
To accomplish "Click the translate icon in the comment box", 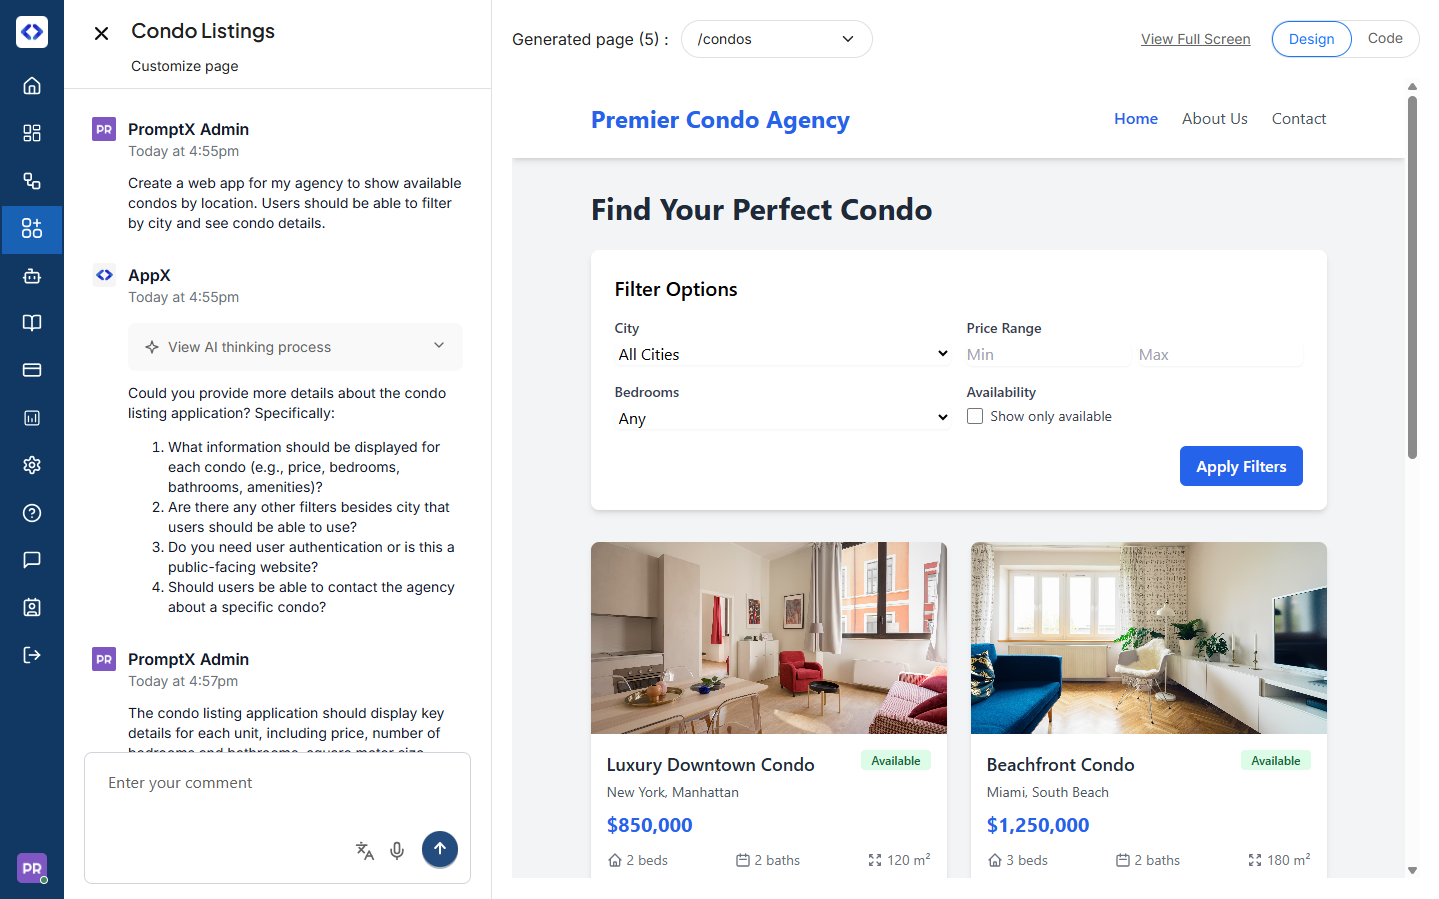I will tap(365, 850).
